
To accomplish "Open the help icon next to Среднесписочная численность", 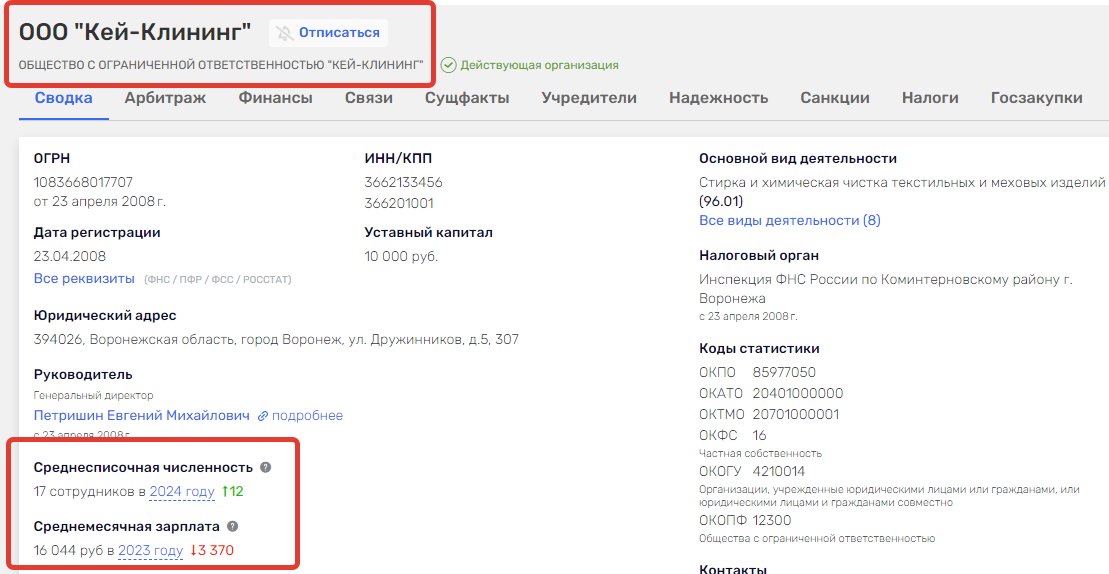I will tap(265, 467).
